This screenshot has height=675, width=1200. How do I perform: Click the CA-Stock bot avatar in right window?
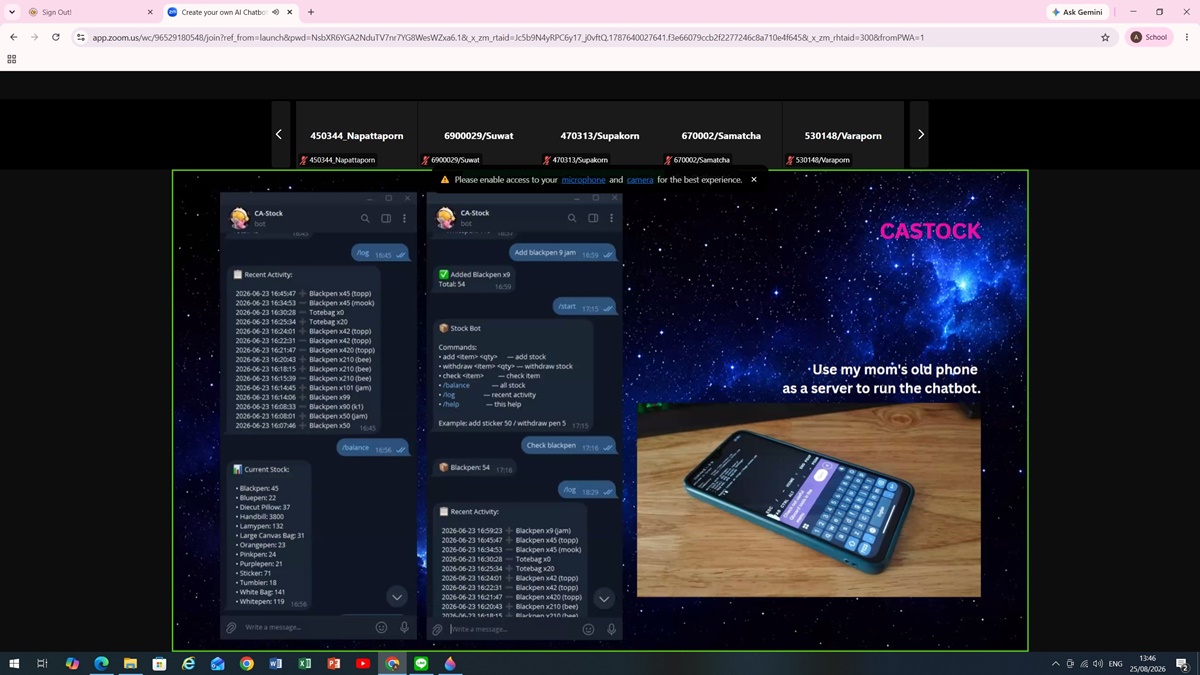point(446,218)
